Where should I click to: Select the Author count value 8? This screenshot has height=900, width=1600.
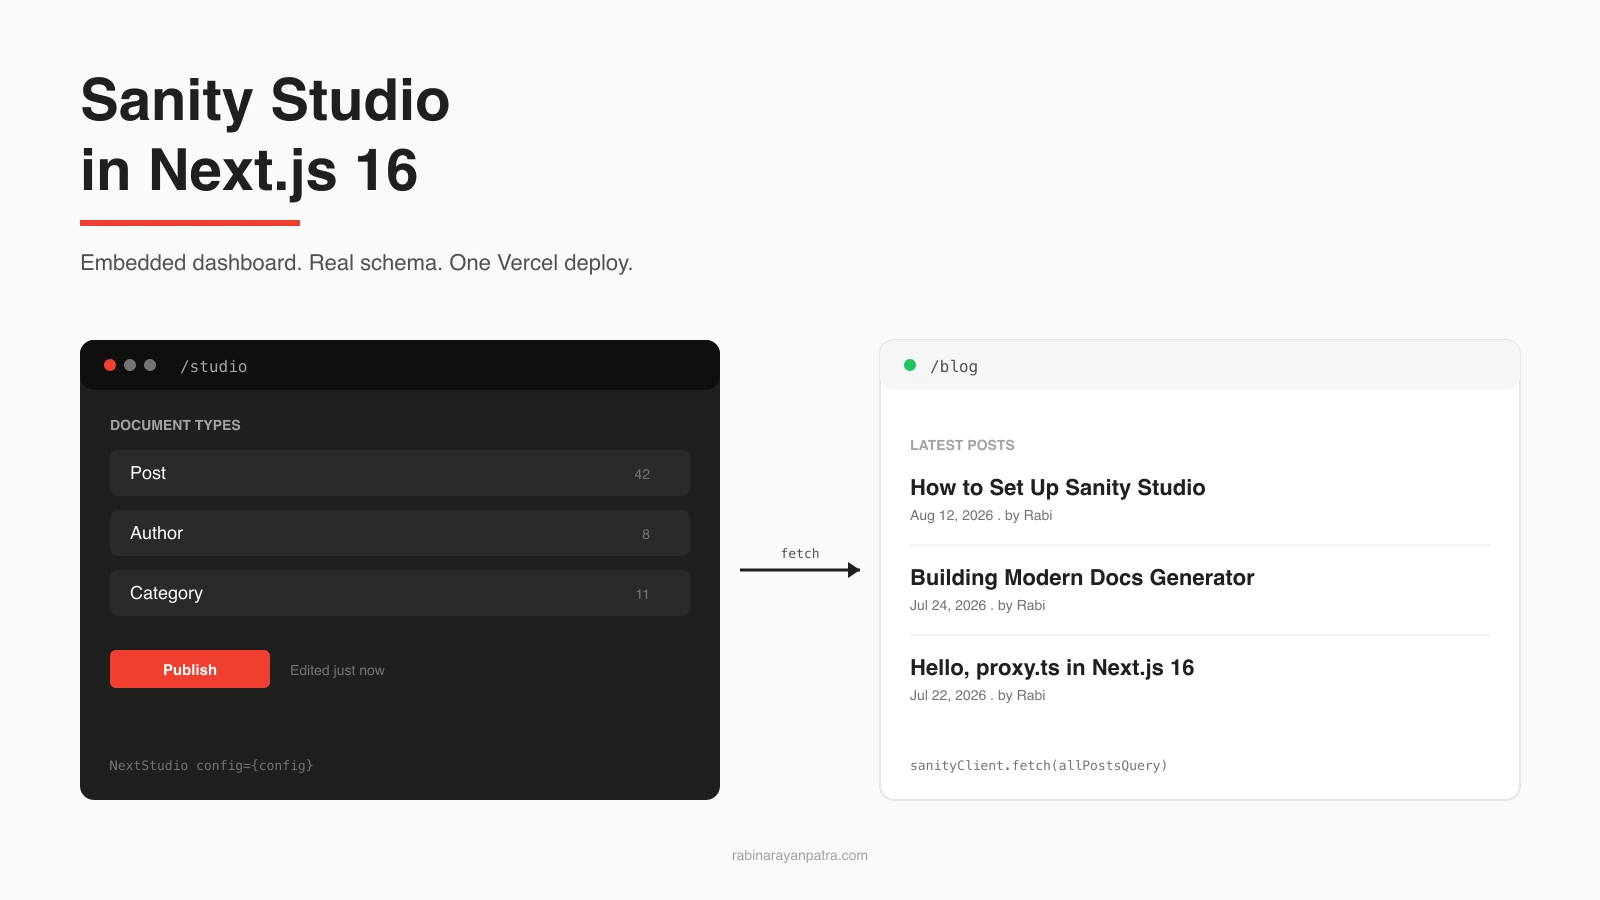[x=646, y=534]
